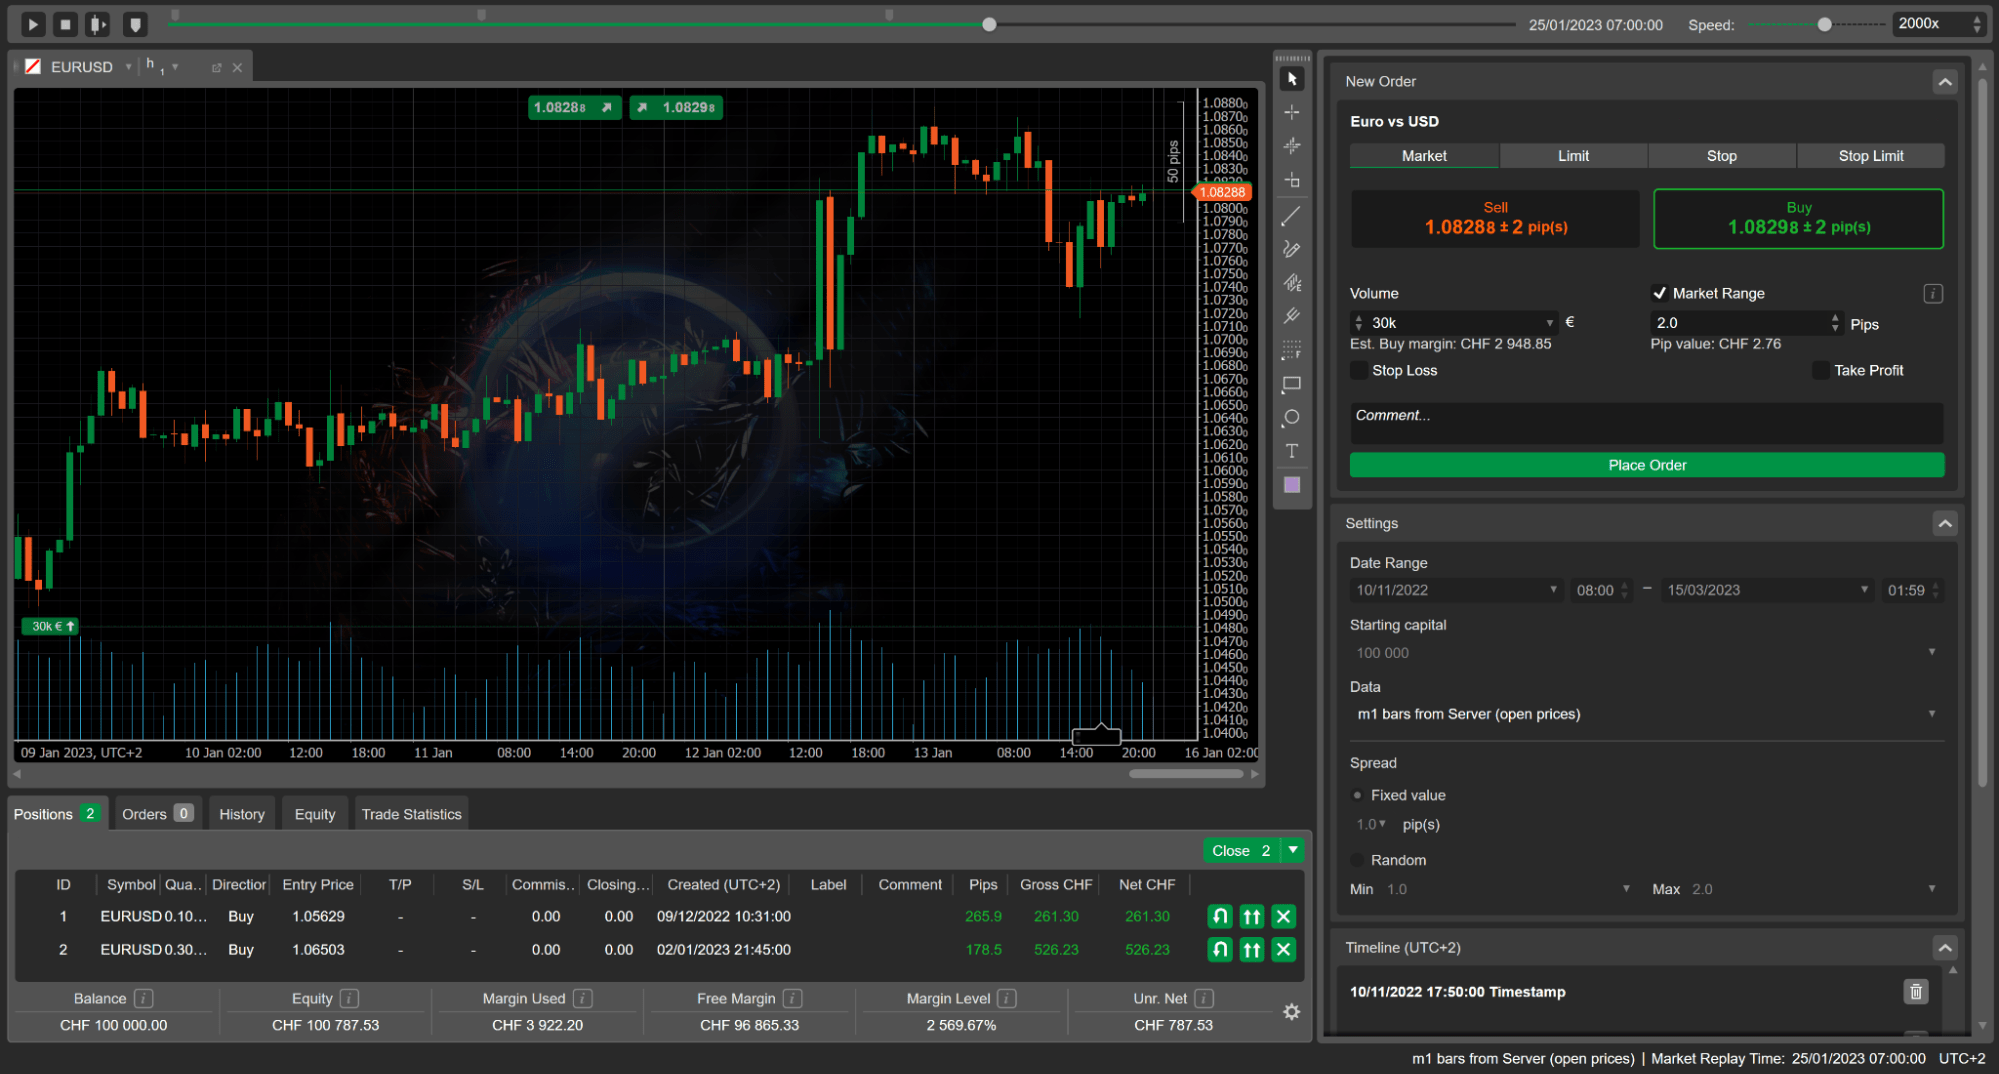
Task: Double position 2 at entry 1.06503
Action: point(1252,949)
